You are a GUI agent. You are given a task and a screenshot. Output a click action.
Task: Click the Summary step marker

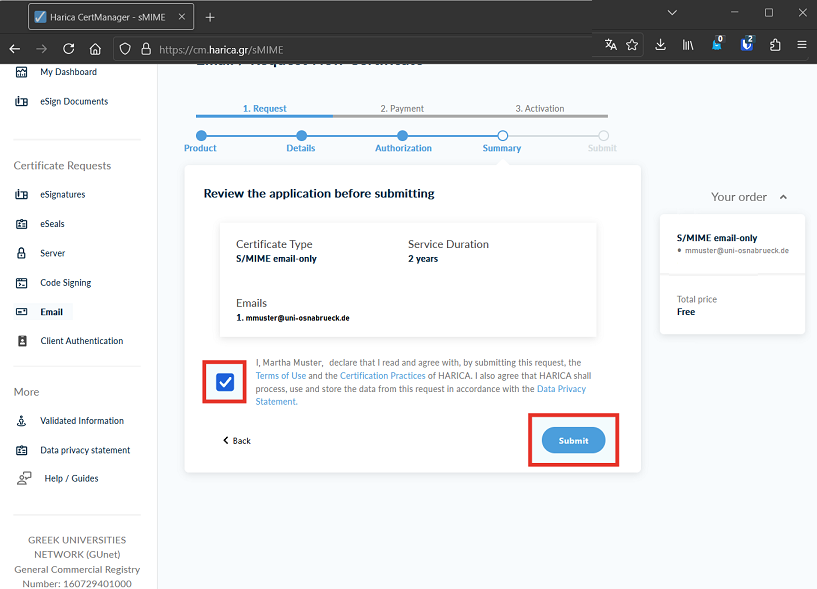pyautogui.click(x=502, y=136)
